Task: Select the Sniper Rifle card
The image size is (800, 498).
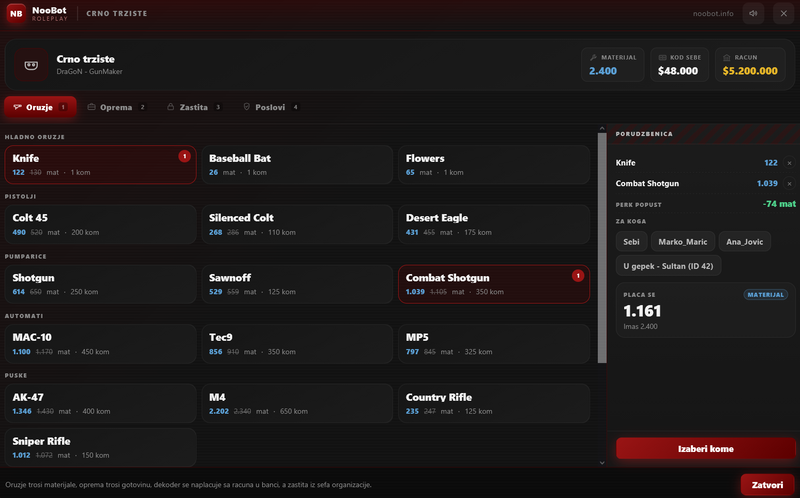Action: (x=101, y=447)
